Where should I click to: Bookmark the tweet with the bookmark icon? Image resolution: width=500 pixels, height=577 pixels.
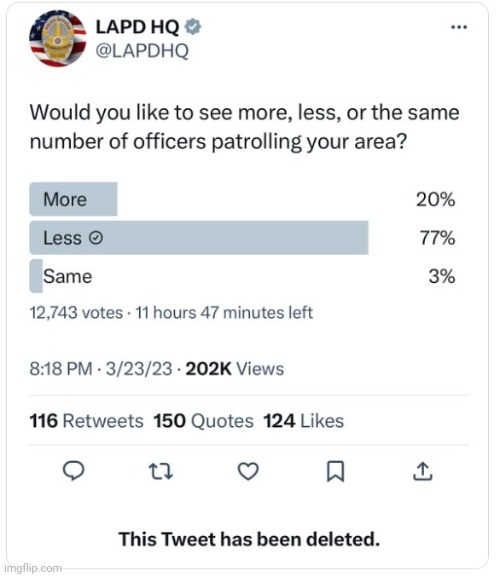[336, 471]
